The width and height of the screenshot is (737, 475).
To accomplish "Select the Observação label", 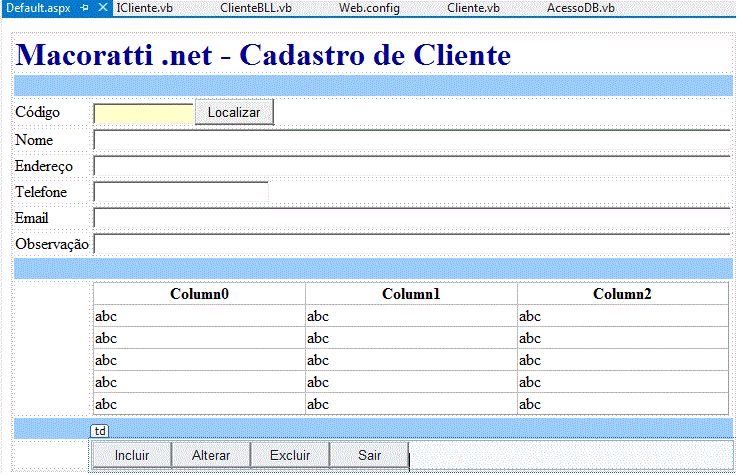I will pyautogui.click(x=52, y=244).
